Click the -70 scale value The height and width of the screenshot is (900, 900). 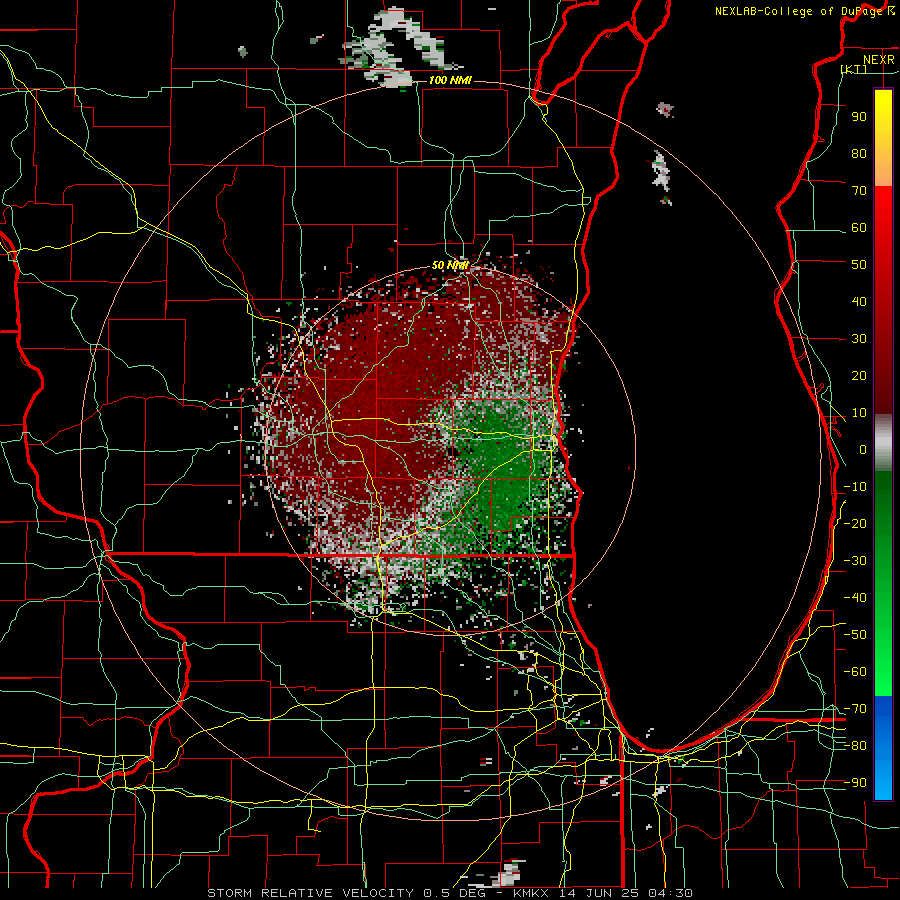click(x=855, y=709)
